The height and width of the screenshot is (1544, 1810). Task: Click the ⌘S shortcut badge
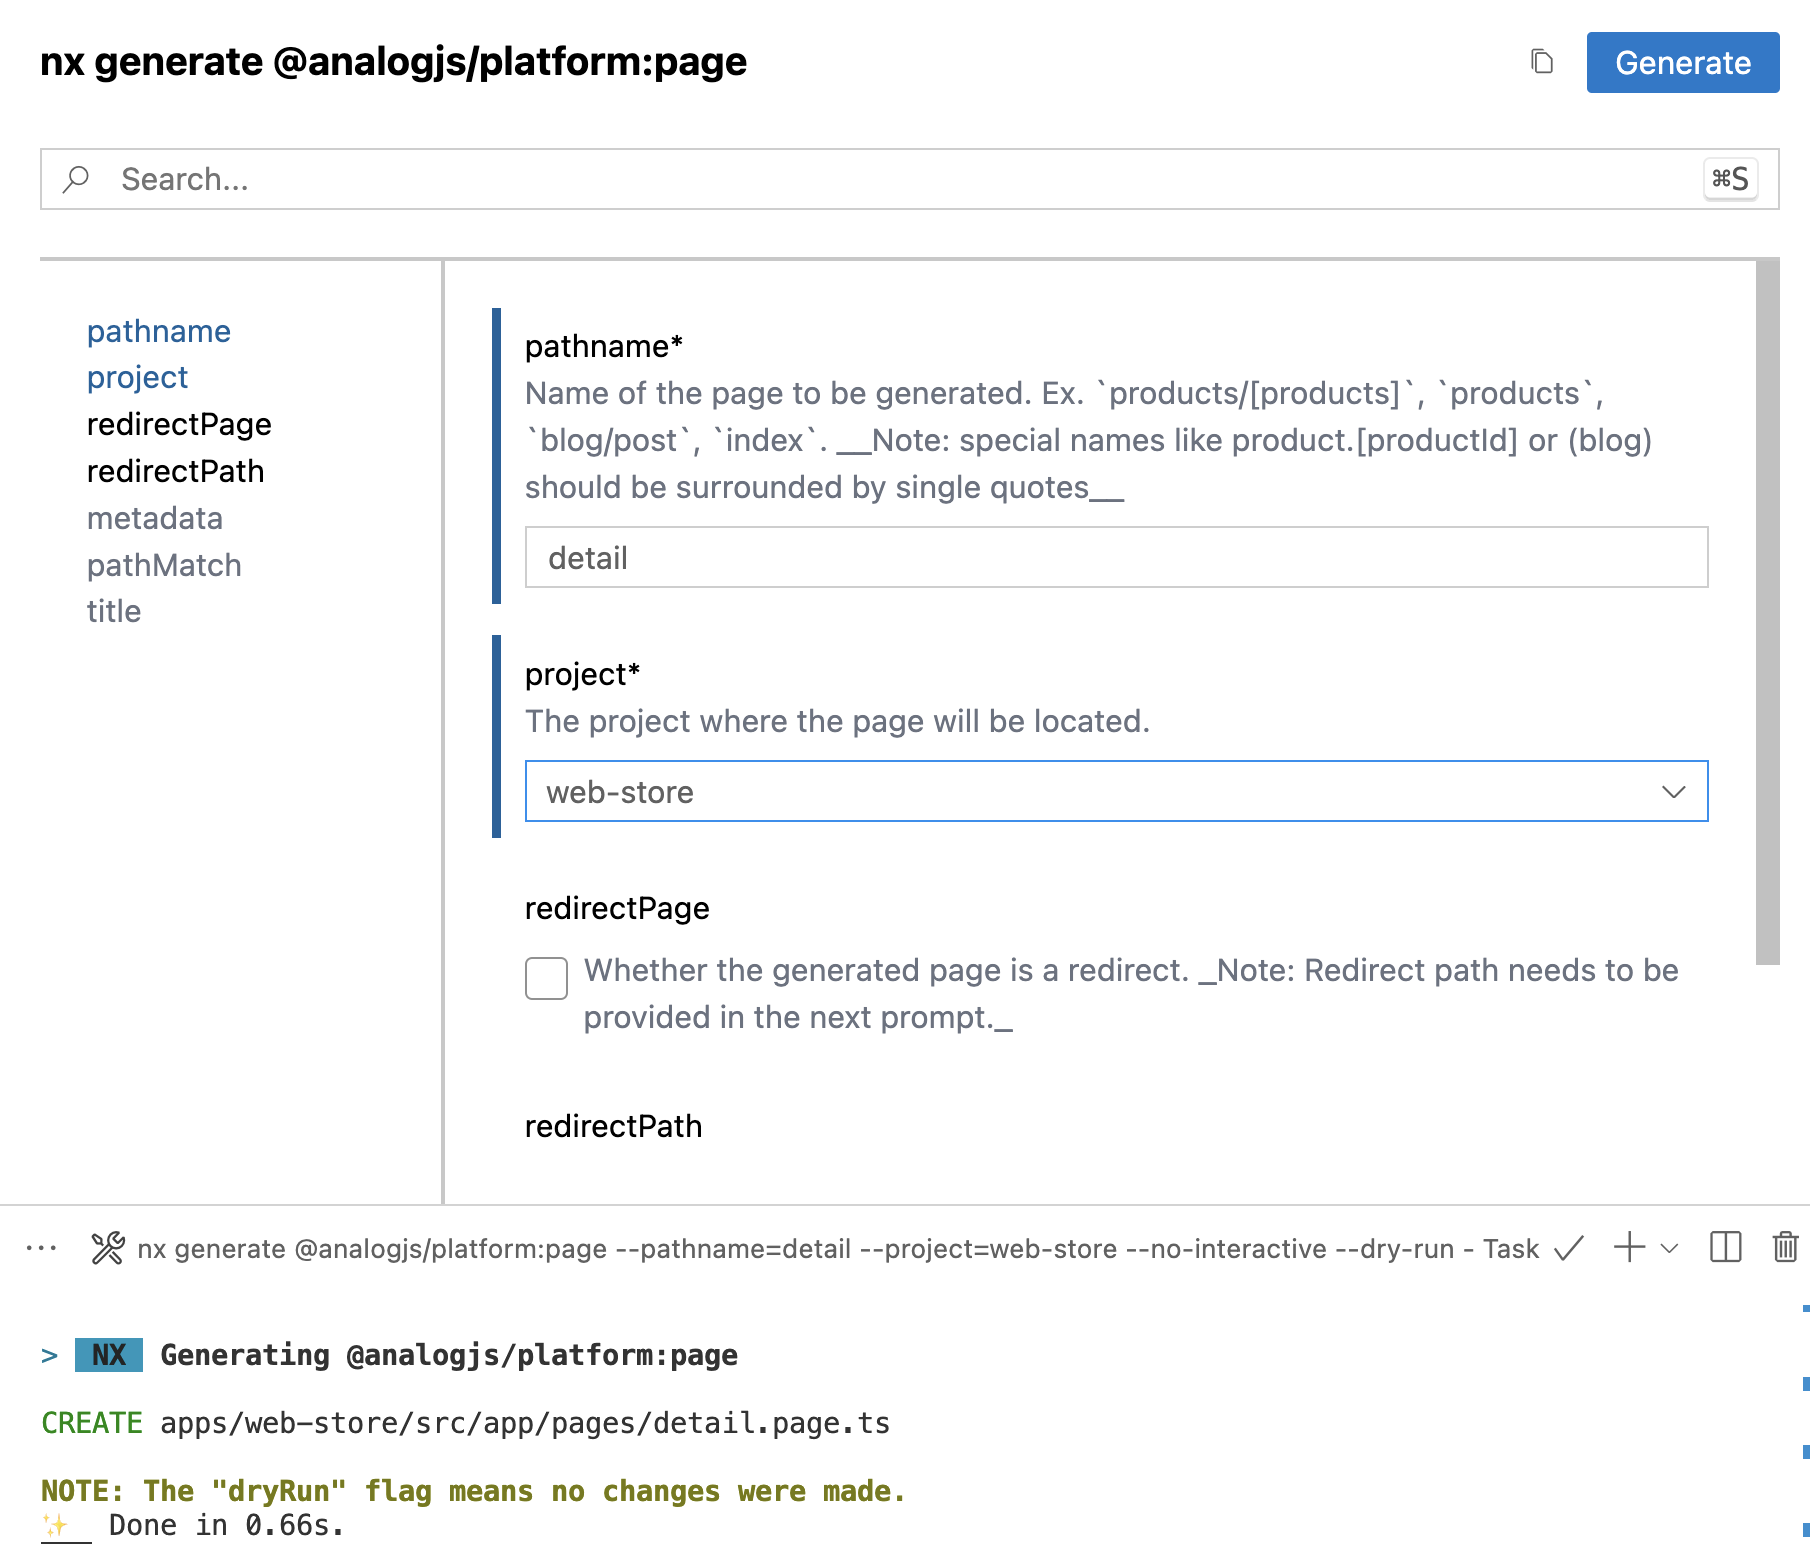click(1731, 179)
